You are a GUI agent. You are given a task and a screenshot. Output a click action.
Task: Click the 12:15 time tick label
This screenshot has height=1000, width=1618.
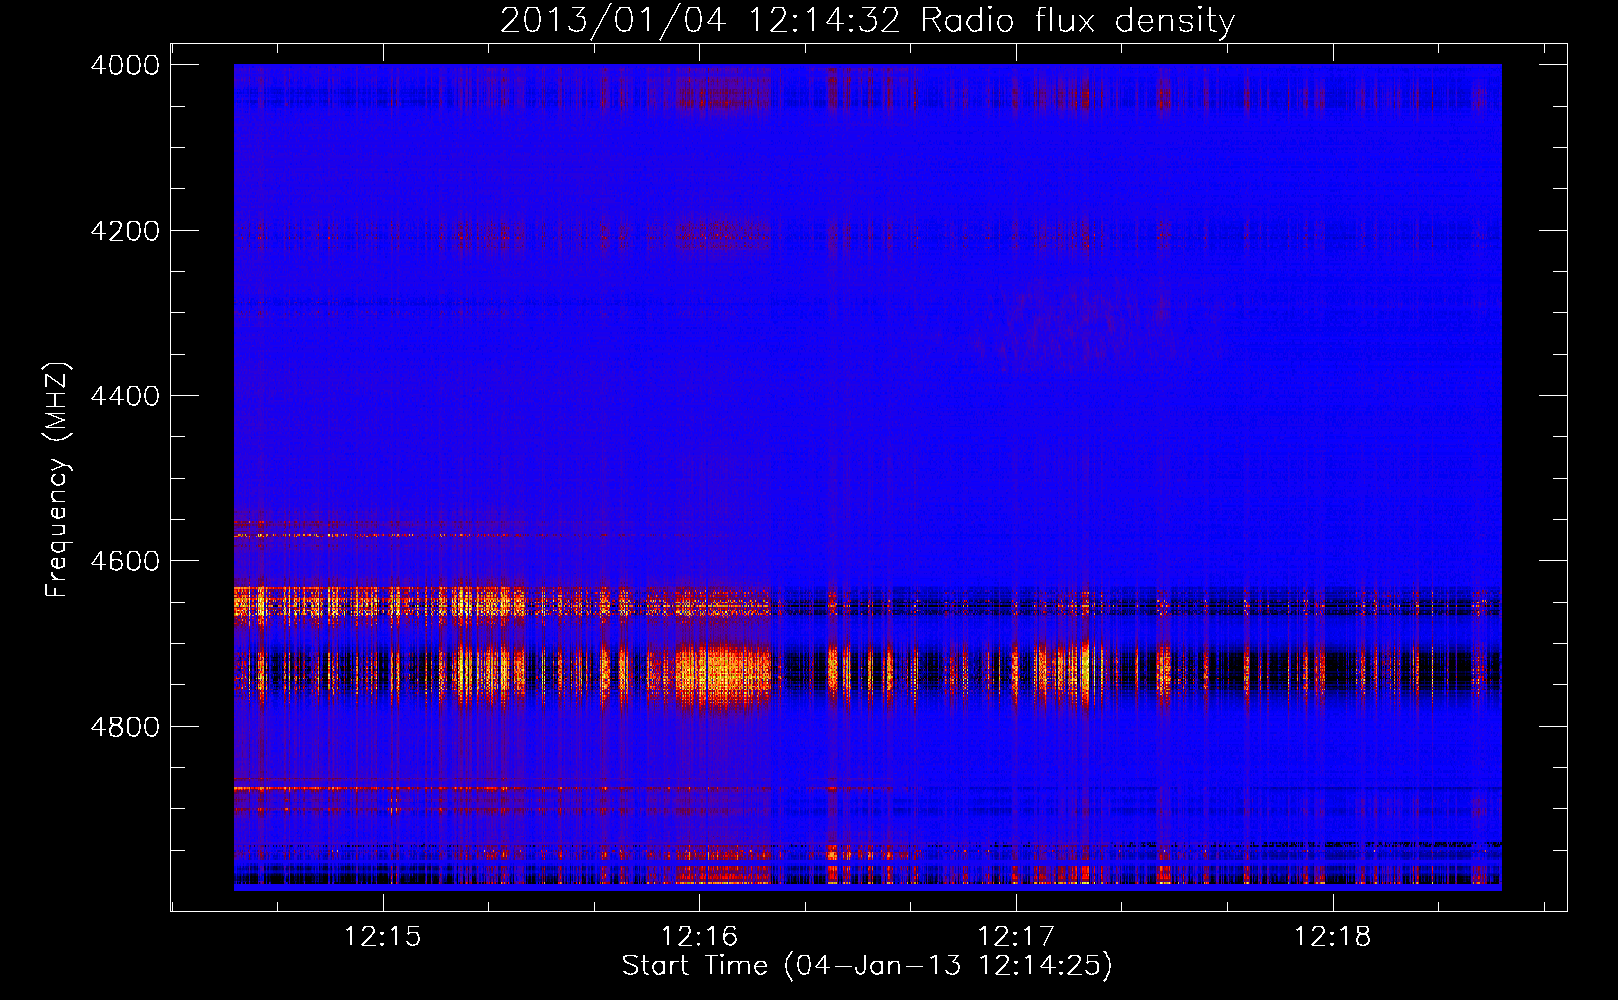pyautogui.click(x=383, y=937)
